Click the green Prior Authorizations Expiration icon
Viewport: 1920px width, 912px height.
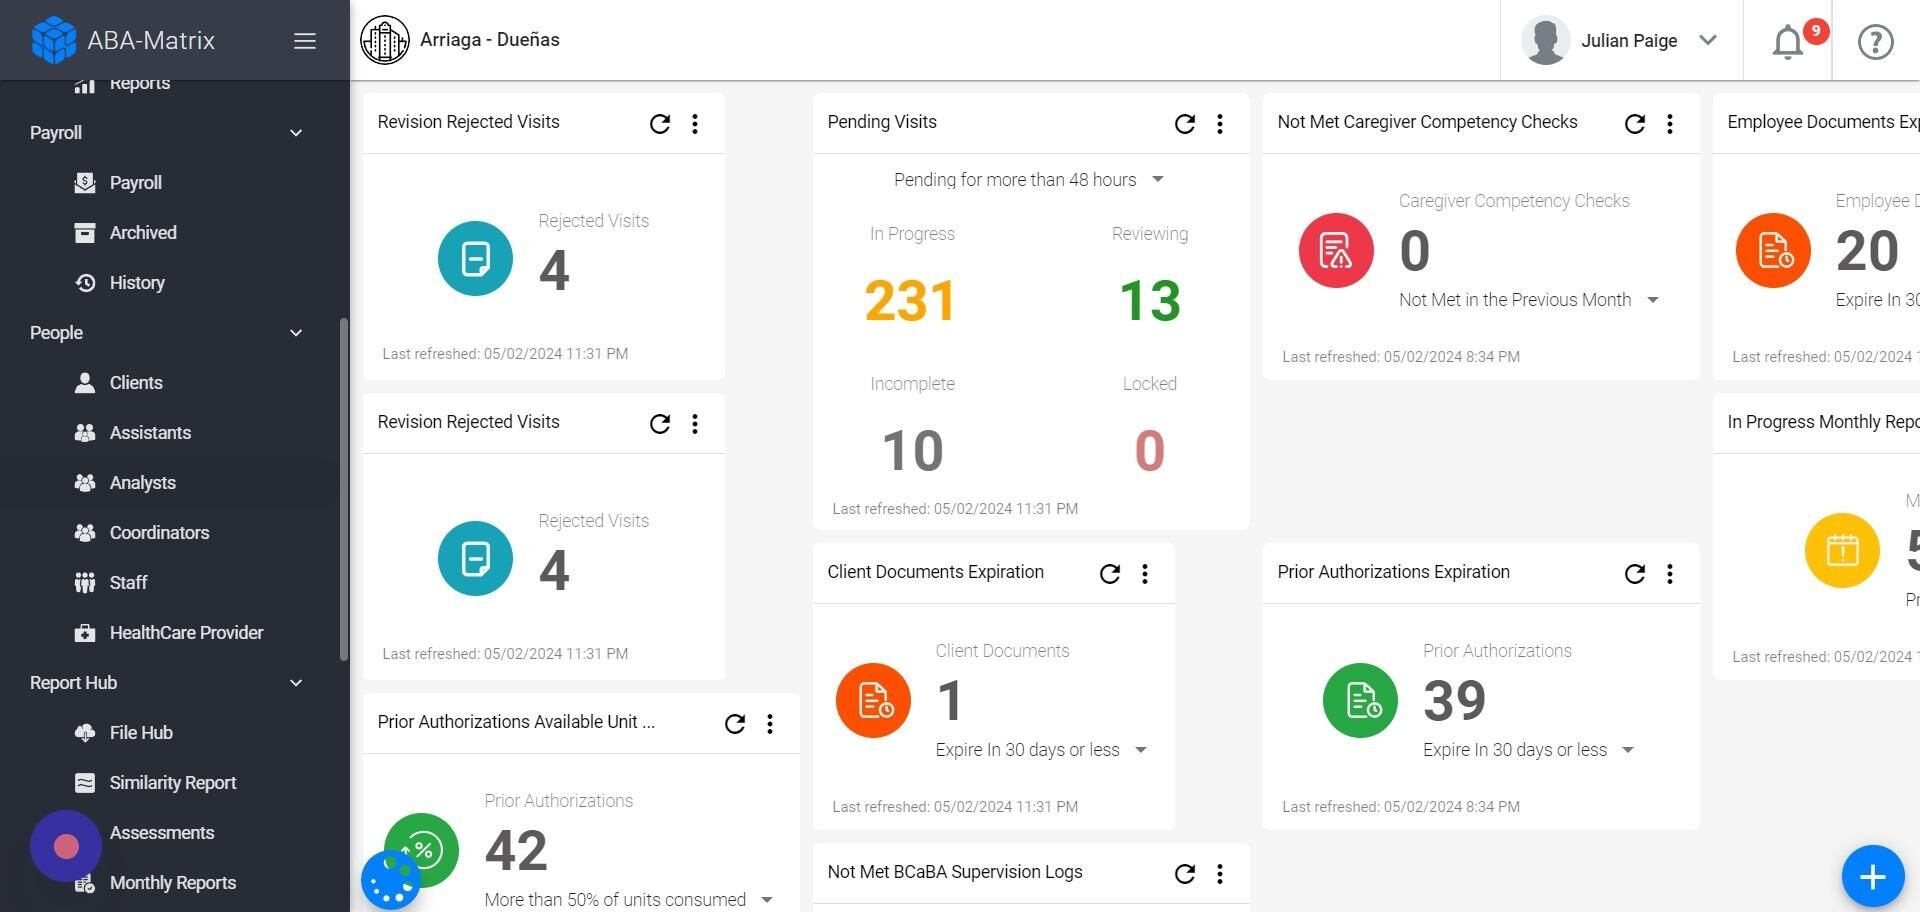1360,700
